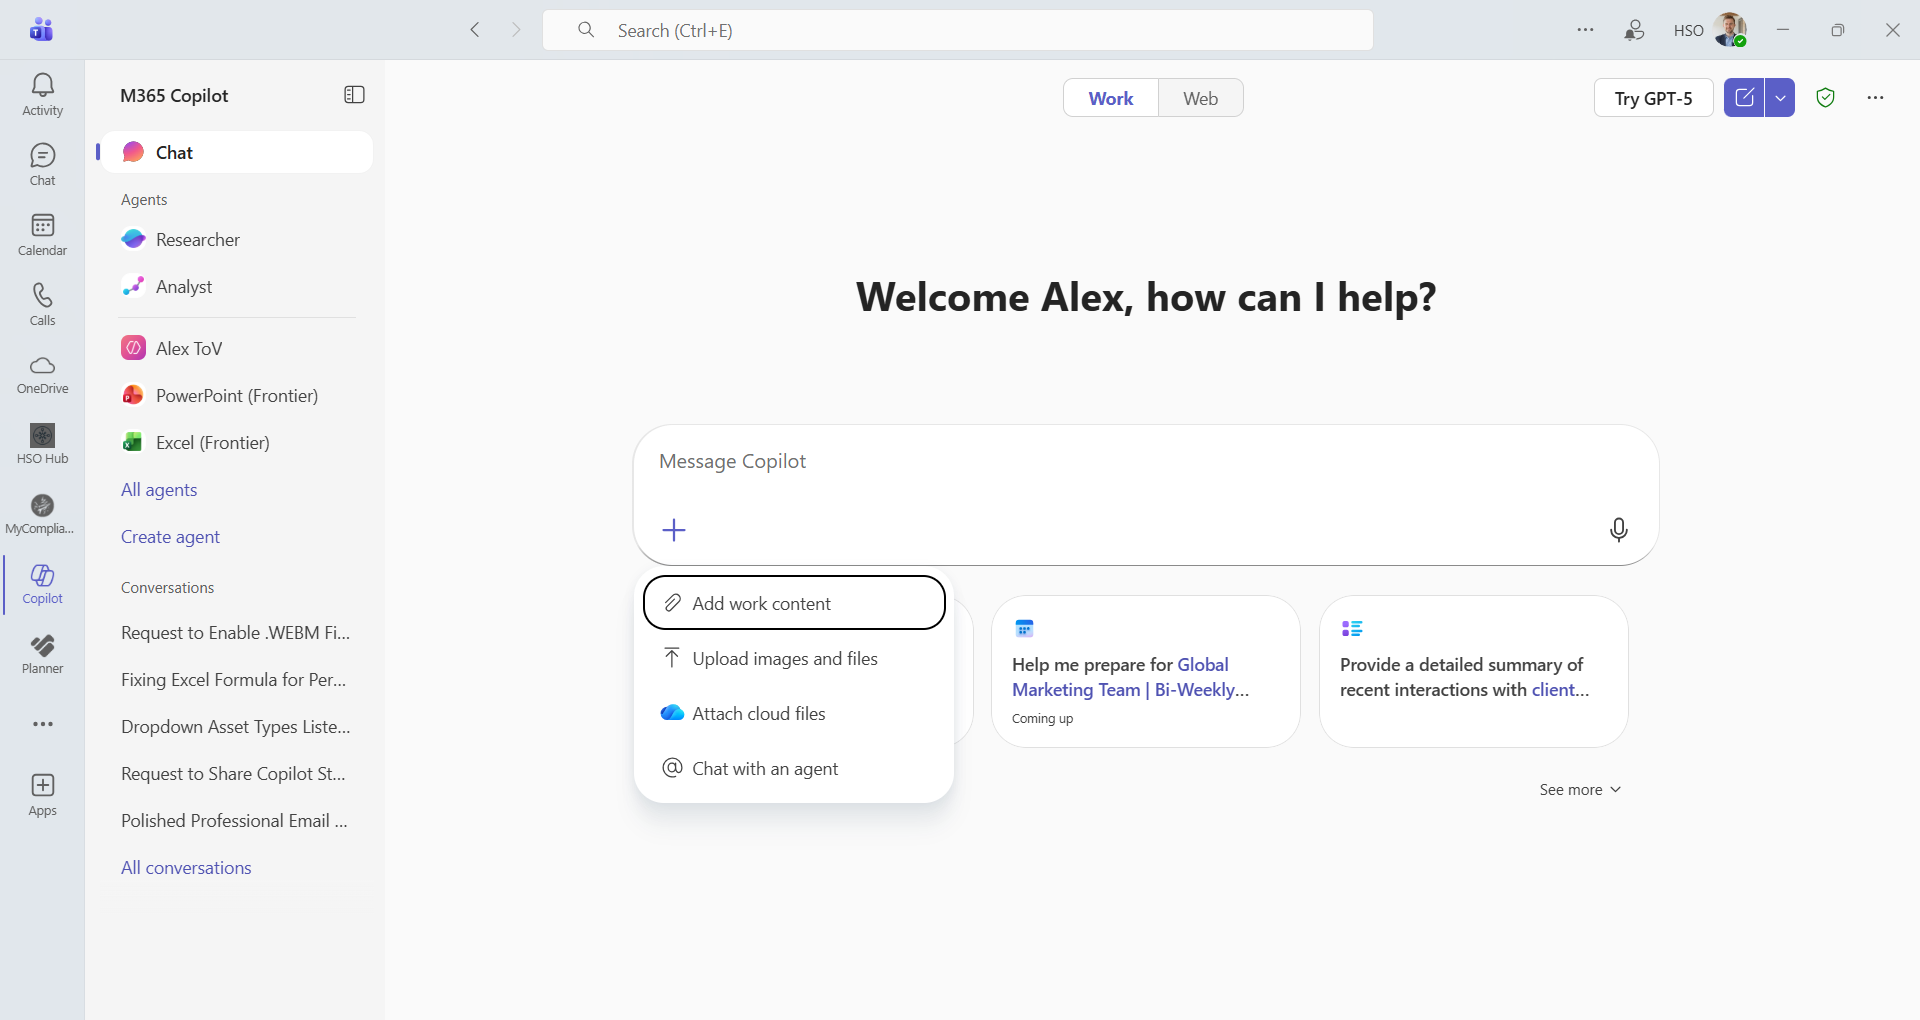Click the Message Copilot text field
Viewport: 1920px width, 1020px height.
click(1100, 462)
